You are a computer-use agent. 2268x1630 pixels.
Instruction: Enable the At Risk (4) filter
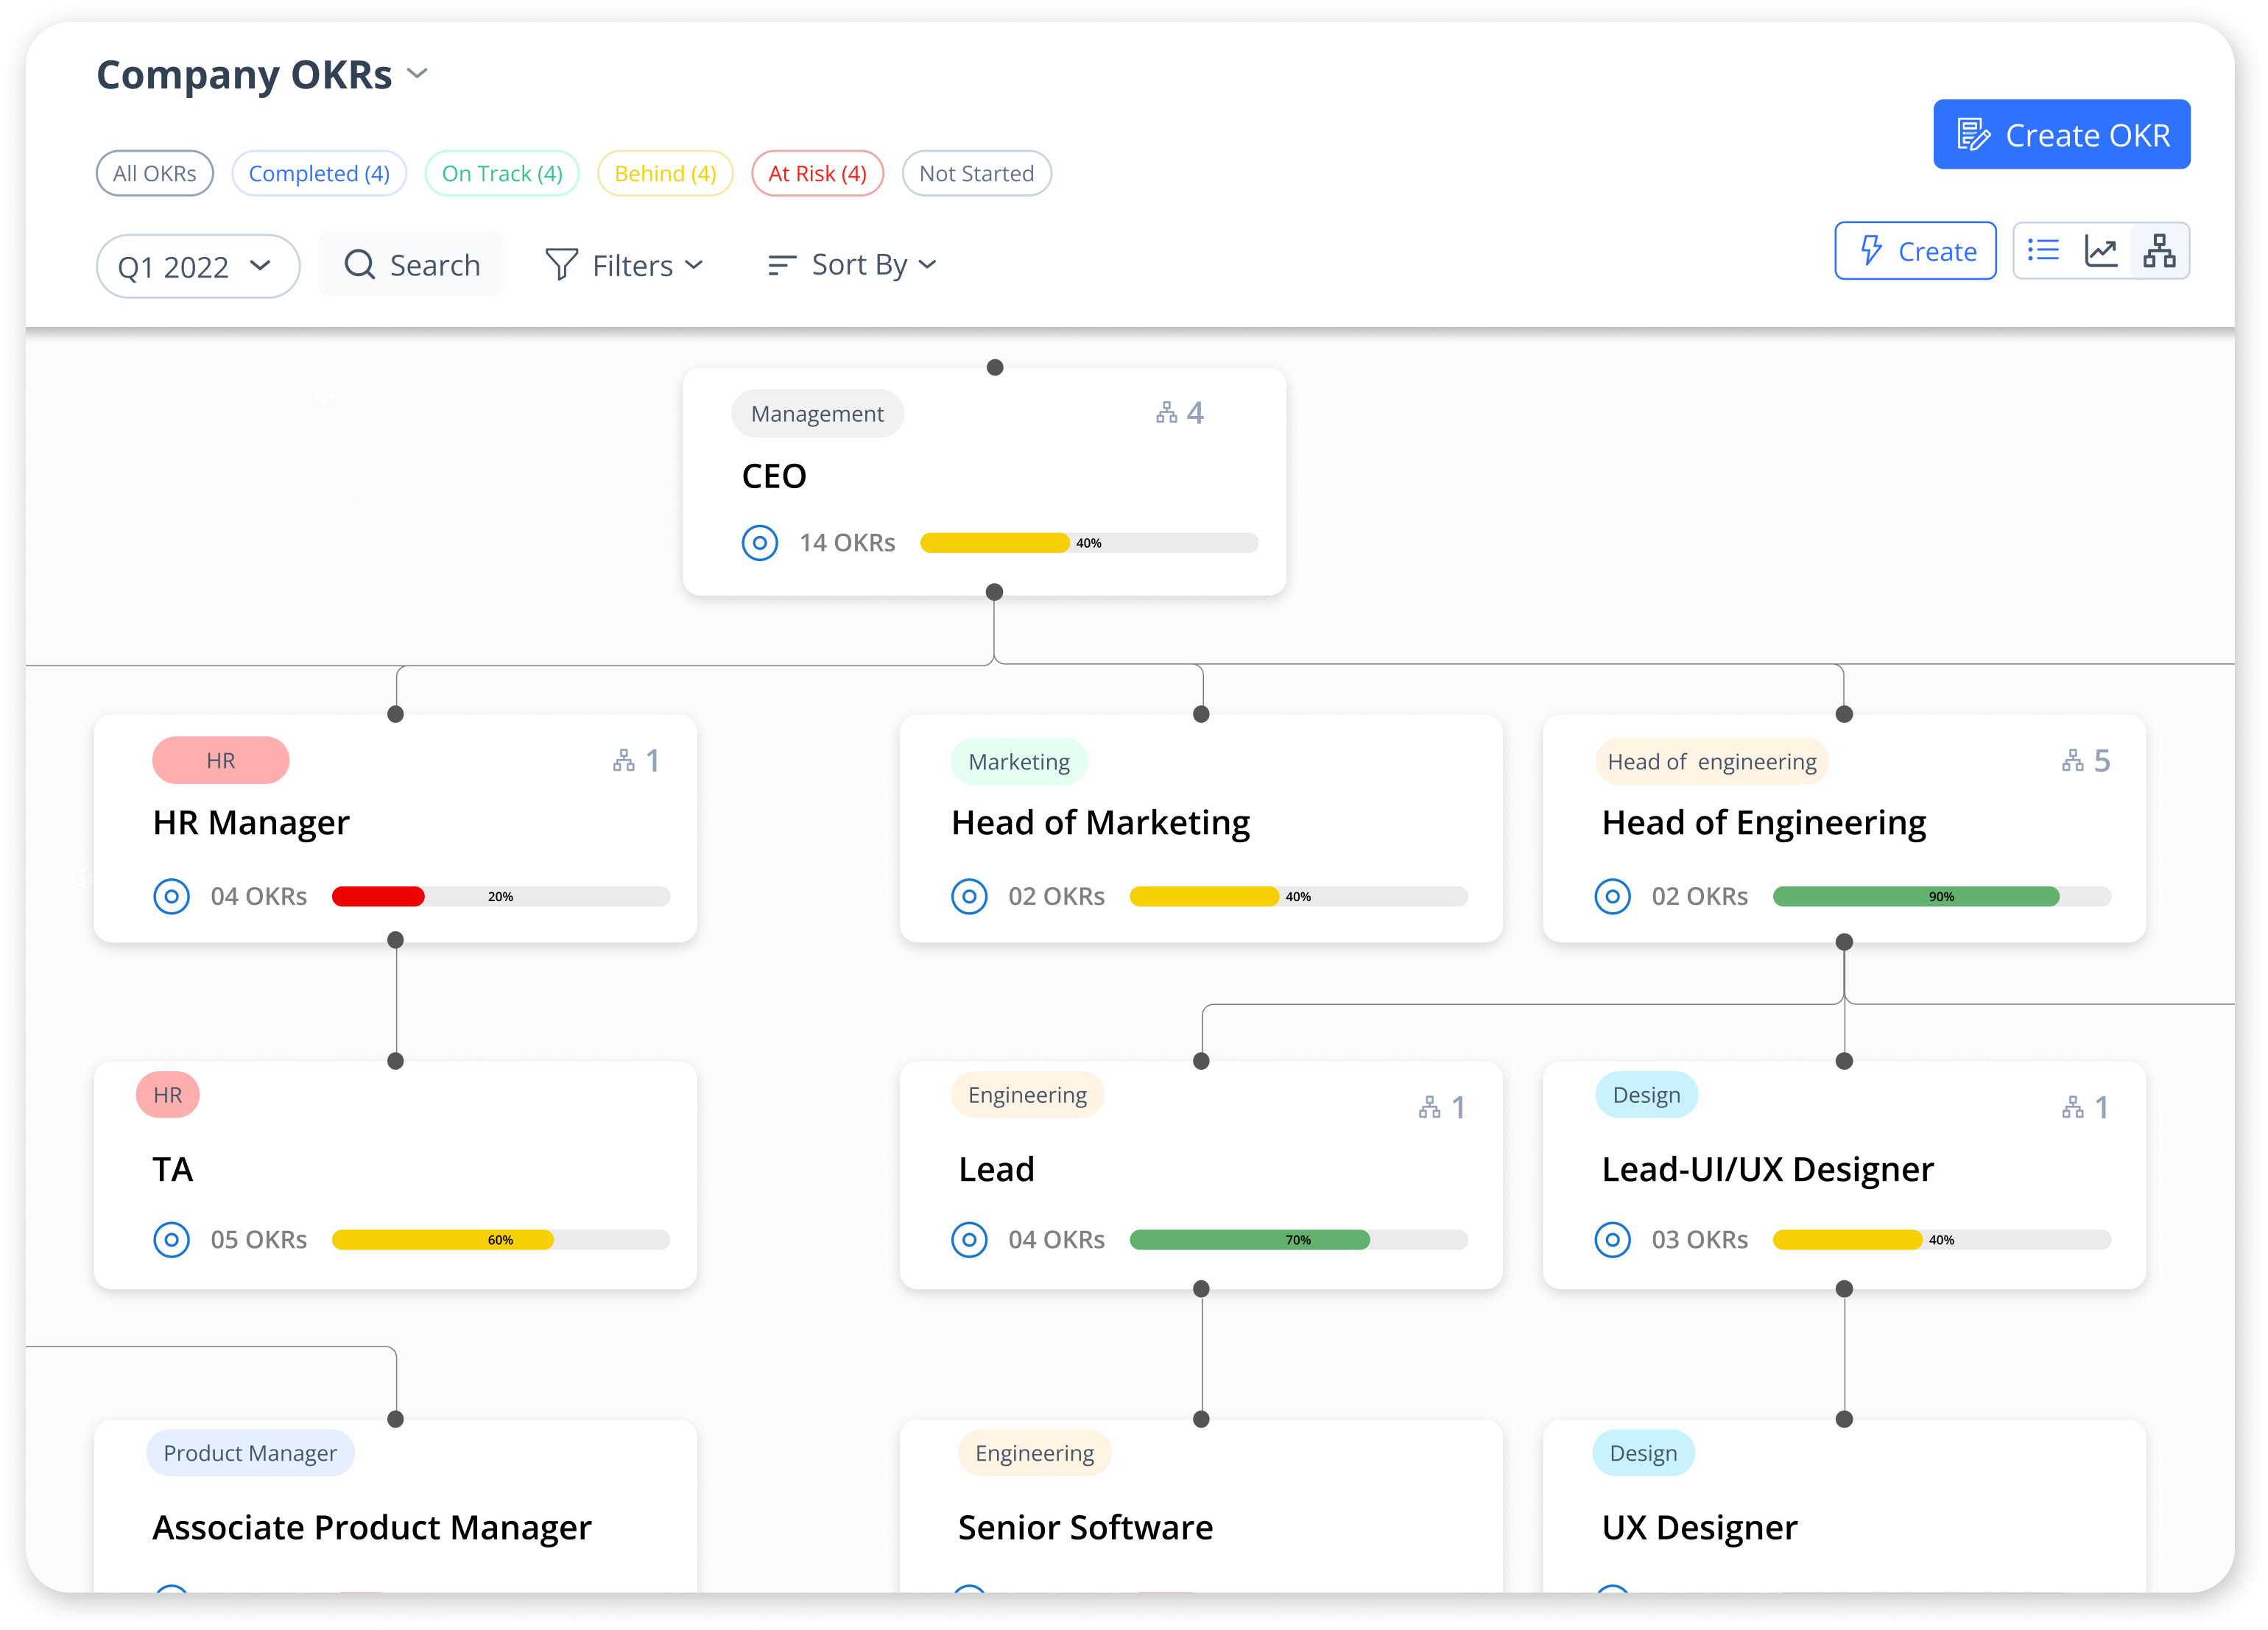[x=817, y=173]
